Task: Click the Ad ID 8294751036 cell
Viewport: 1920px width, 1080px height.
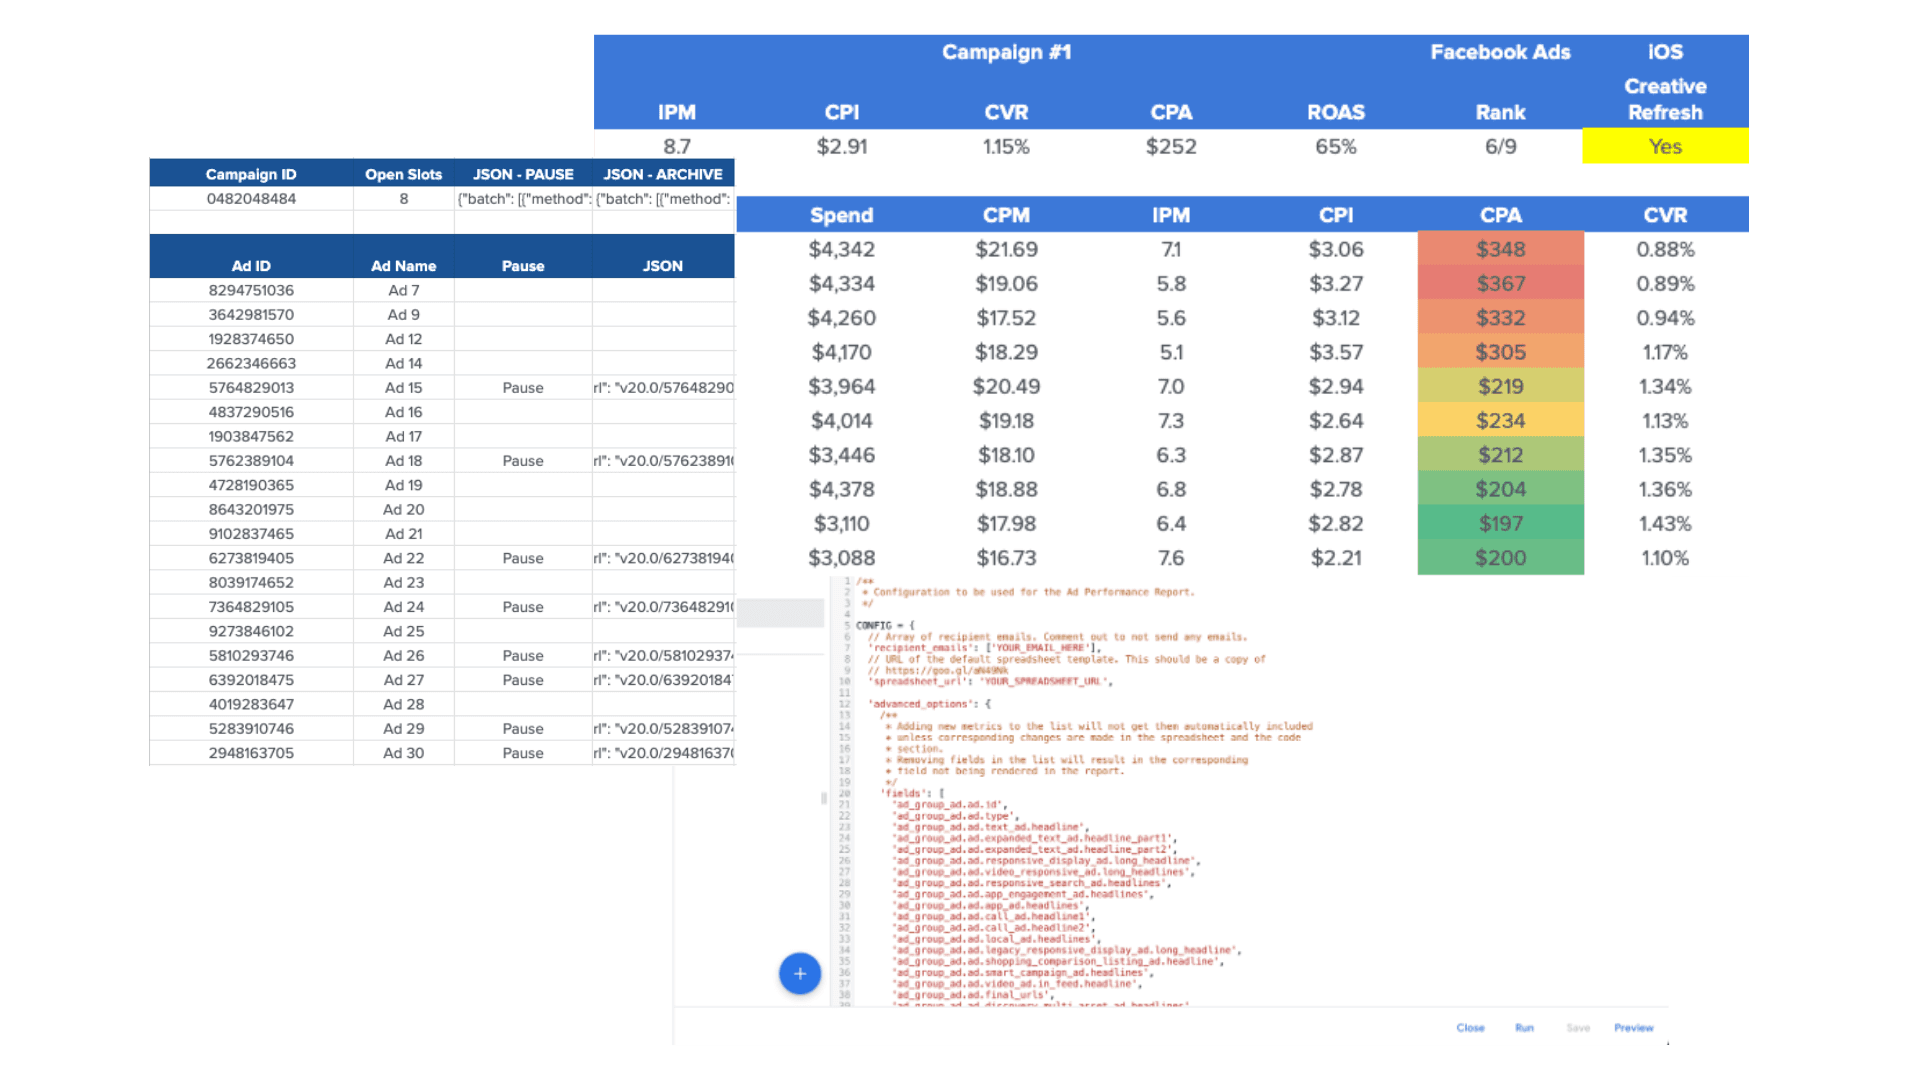Action: tap(251, 291)
